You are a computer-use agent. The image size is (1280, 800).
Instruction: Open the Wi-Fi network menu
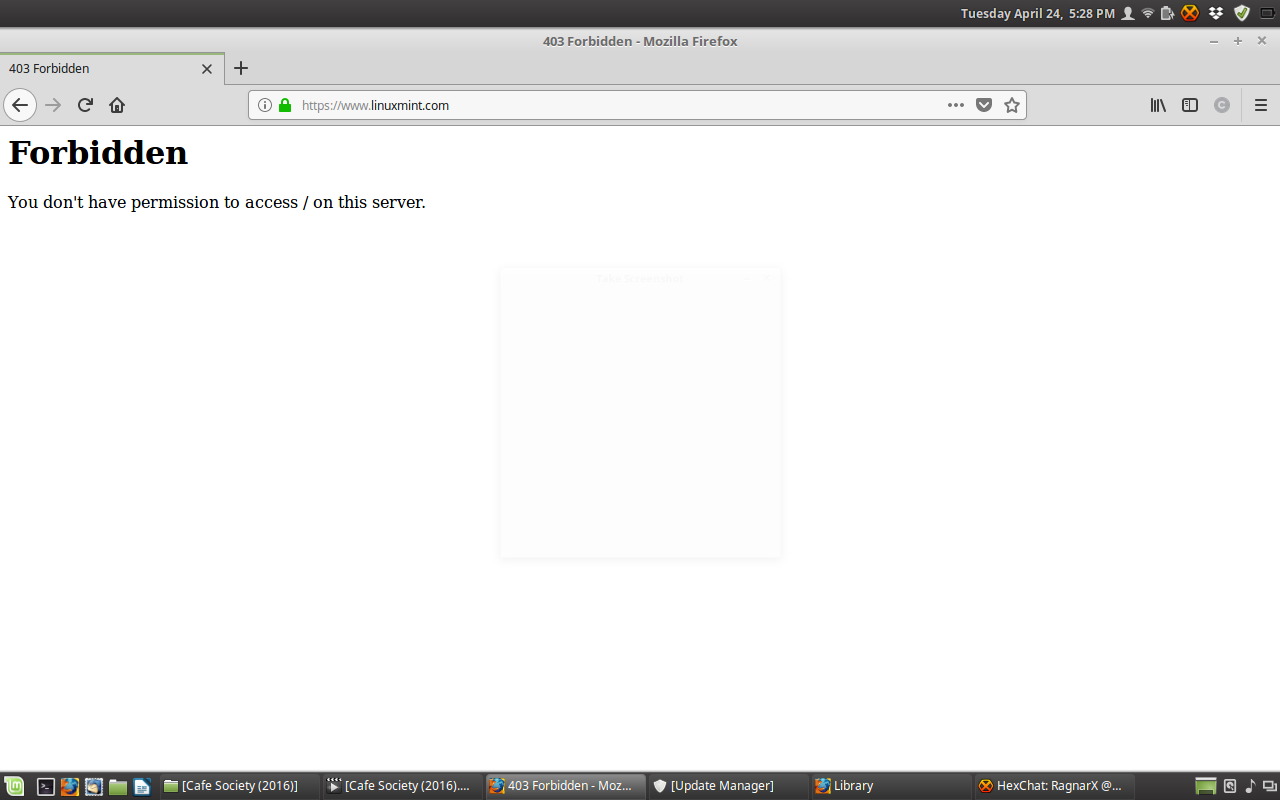(x=1148, y=13)
